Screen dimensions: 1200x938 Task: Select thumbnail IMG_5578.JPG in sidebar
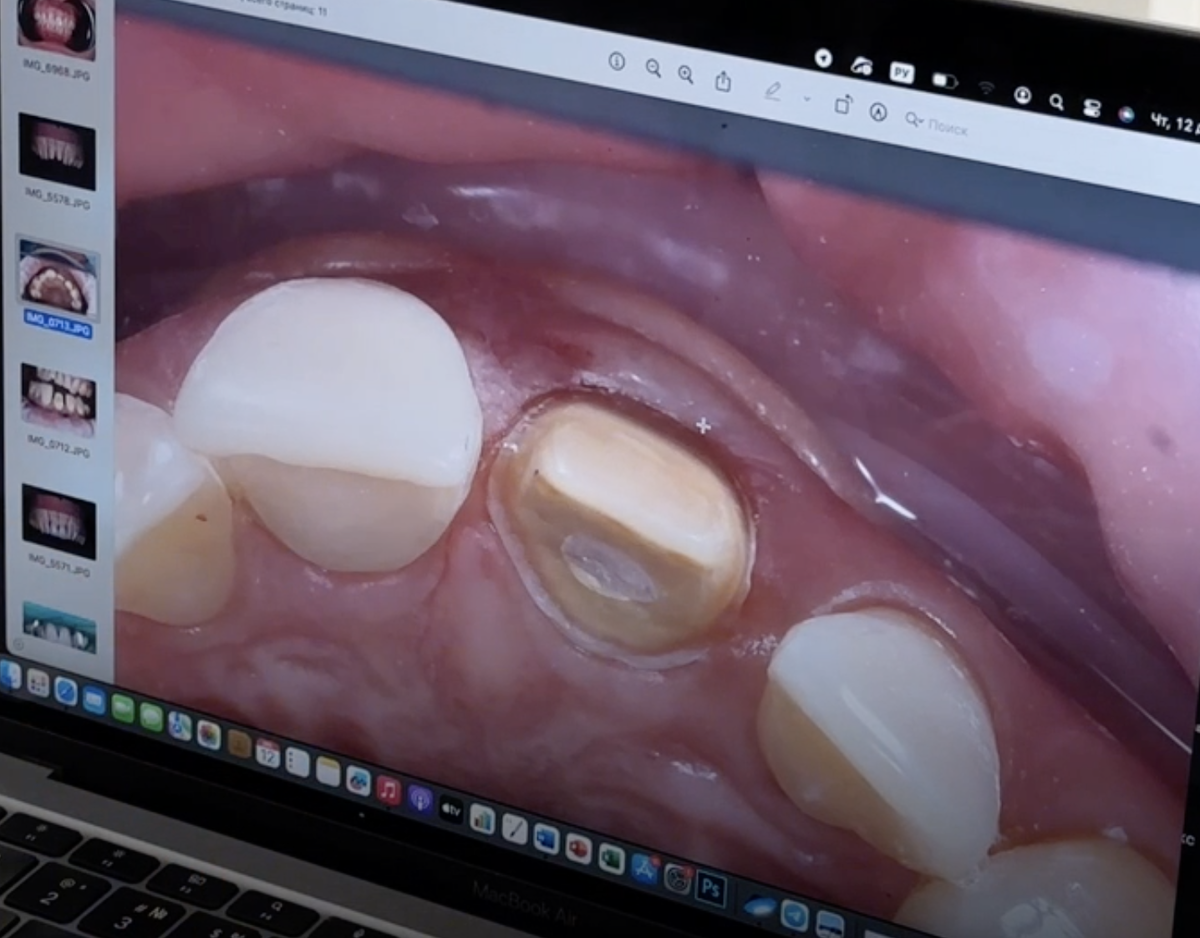57,153
